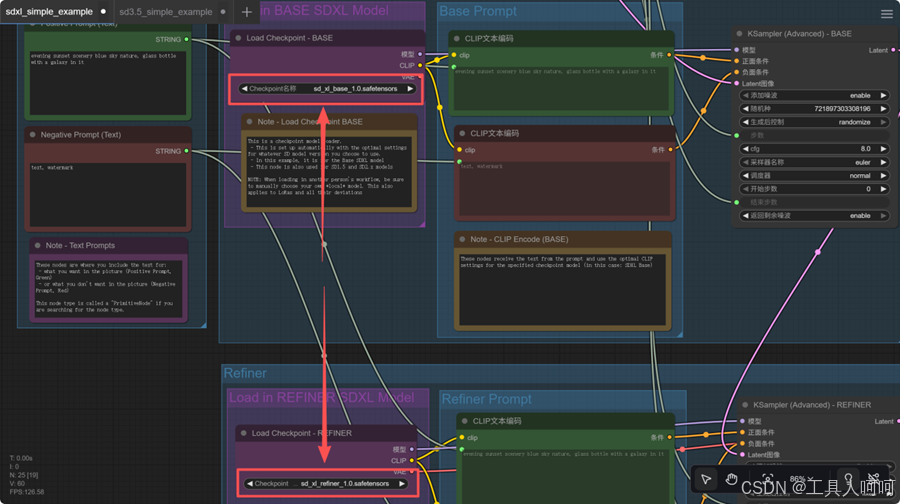Add a new workflow tab with plus
The width and height of the screenshot is (900, 504).
click(246, 11)
